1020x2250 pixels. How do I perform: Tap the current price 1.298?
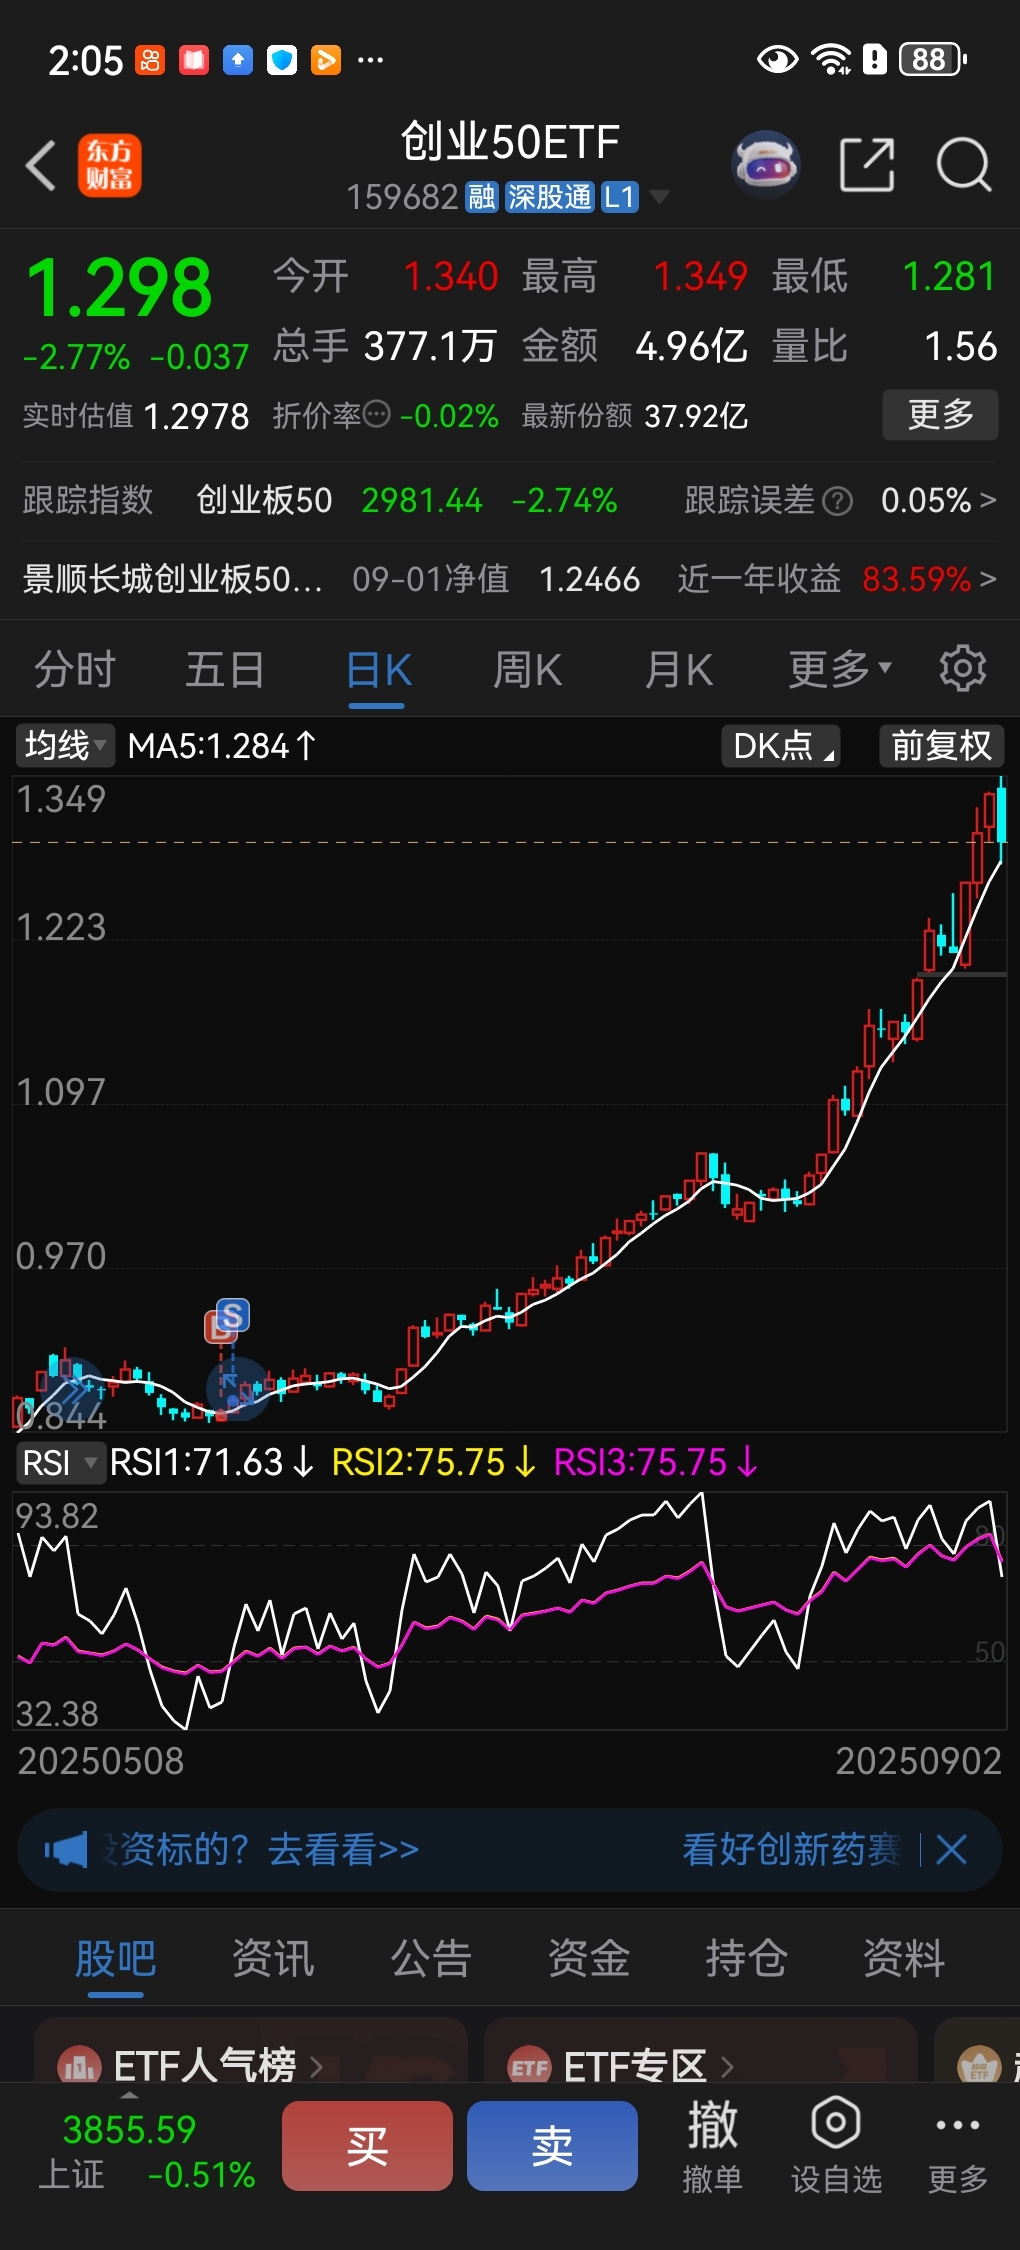coord(118,287)
